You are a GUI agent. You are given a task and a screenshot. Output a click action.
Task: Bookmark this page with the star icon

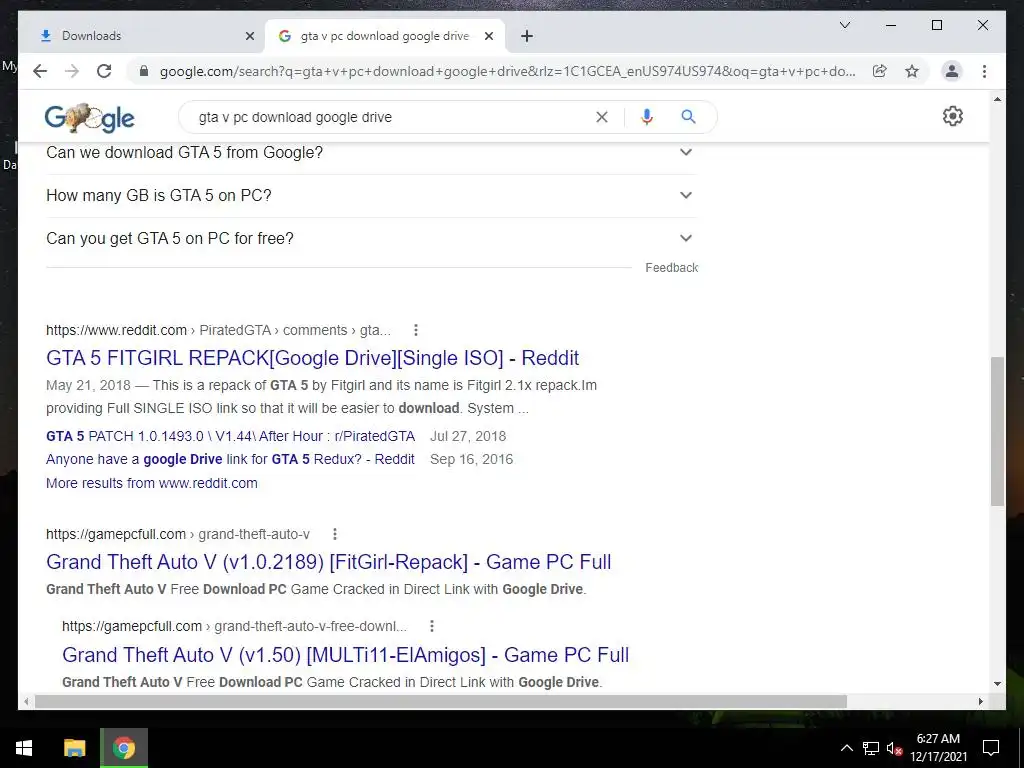pos(912,71)
